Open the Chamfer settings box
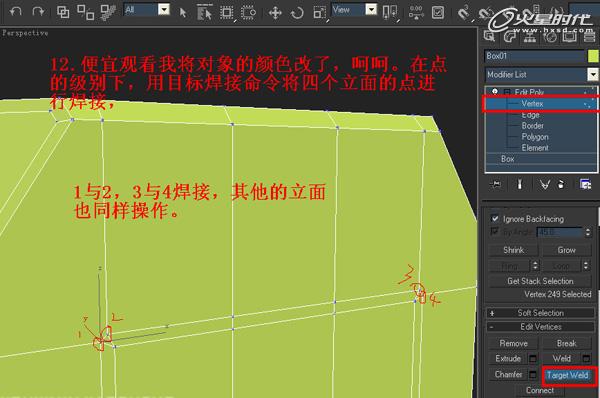600x398 pixels. click(533, 374)
